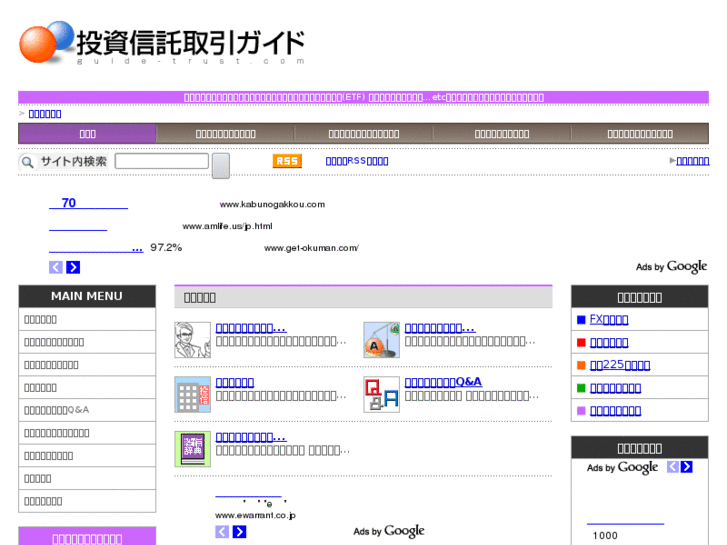Screen dimensions: 727x545
Task: Open title link beside the dictionary book thumbnail
Action: pyautogui.click(x=251, y=437)
